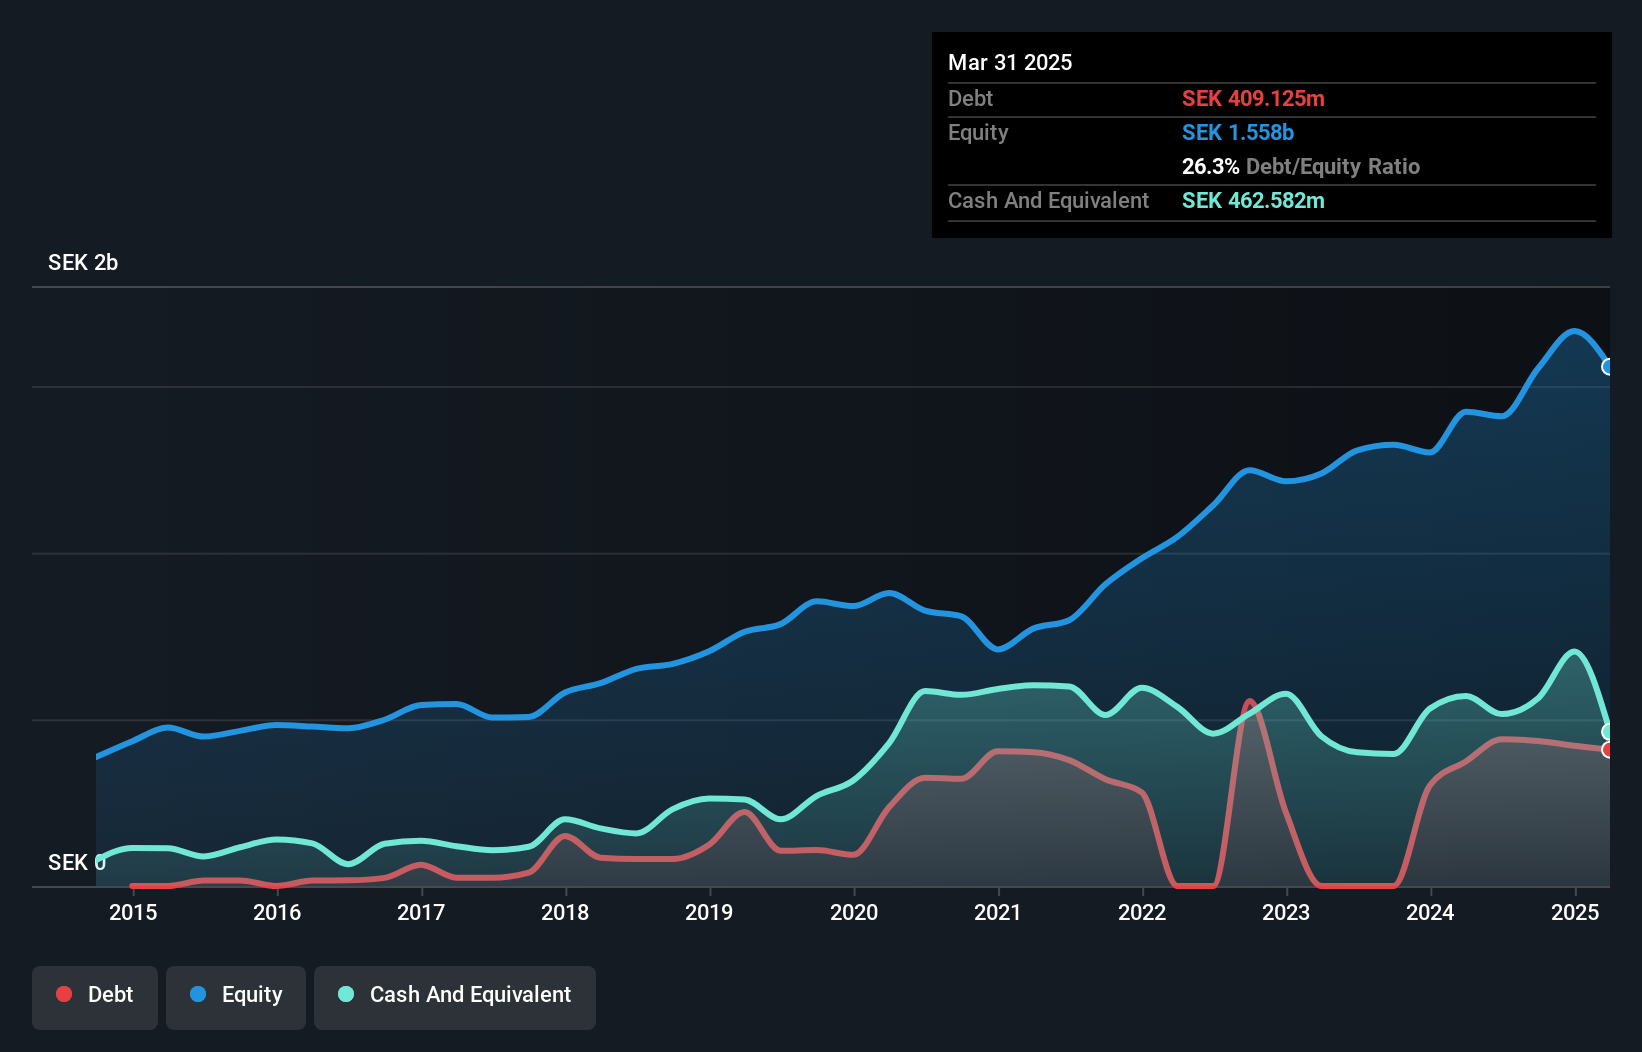Click the 2022 x-axis year label

point(1142,912)
